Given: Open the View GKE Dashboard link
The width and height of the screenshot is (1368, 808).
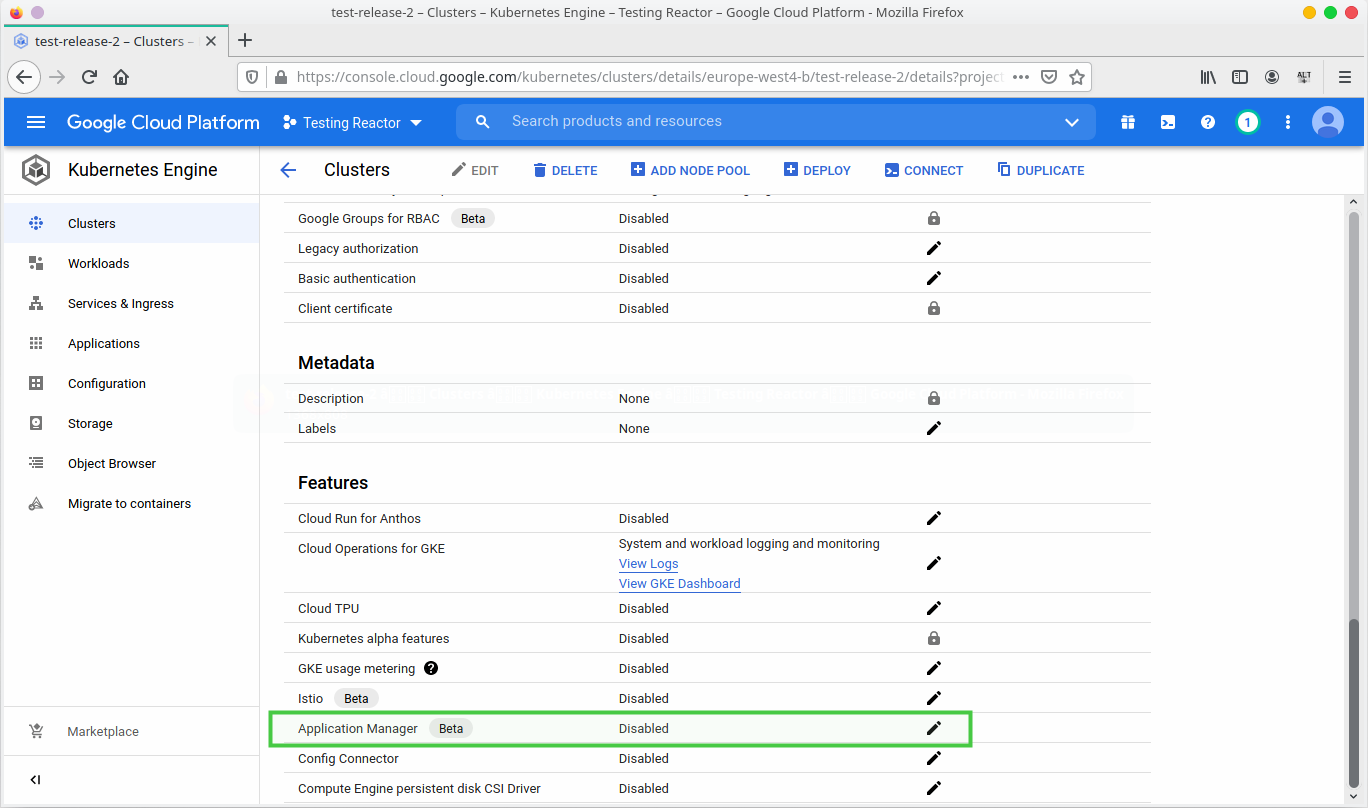Looking at the screenshot, I should [x=679, y=584].
